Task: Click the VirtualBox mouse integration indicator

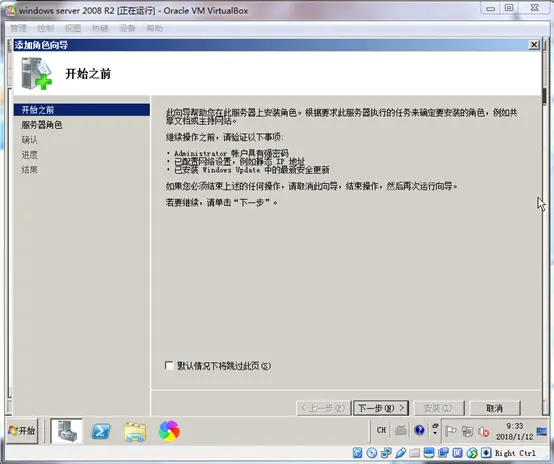Action: (x=472, y=453)
